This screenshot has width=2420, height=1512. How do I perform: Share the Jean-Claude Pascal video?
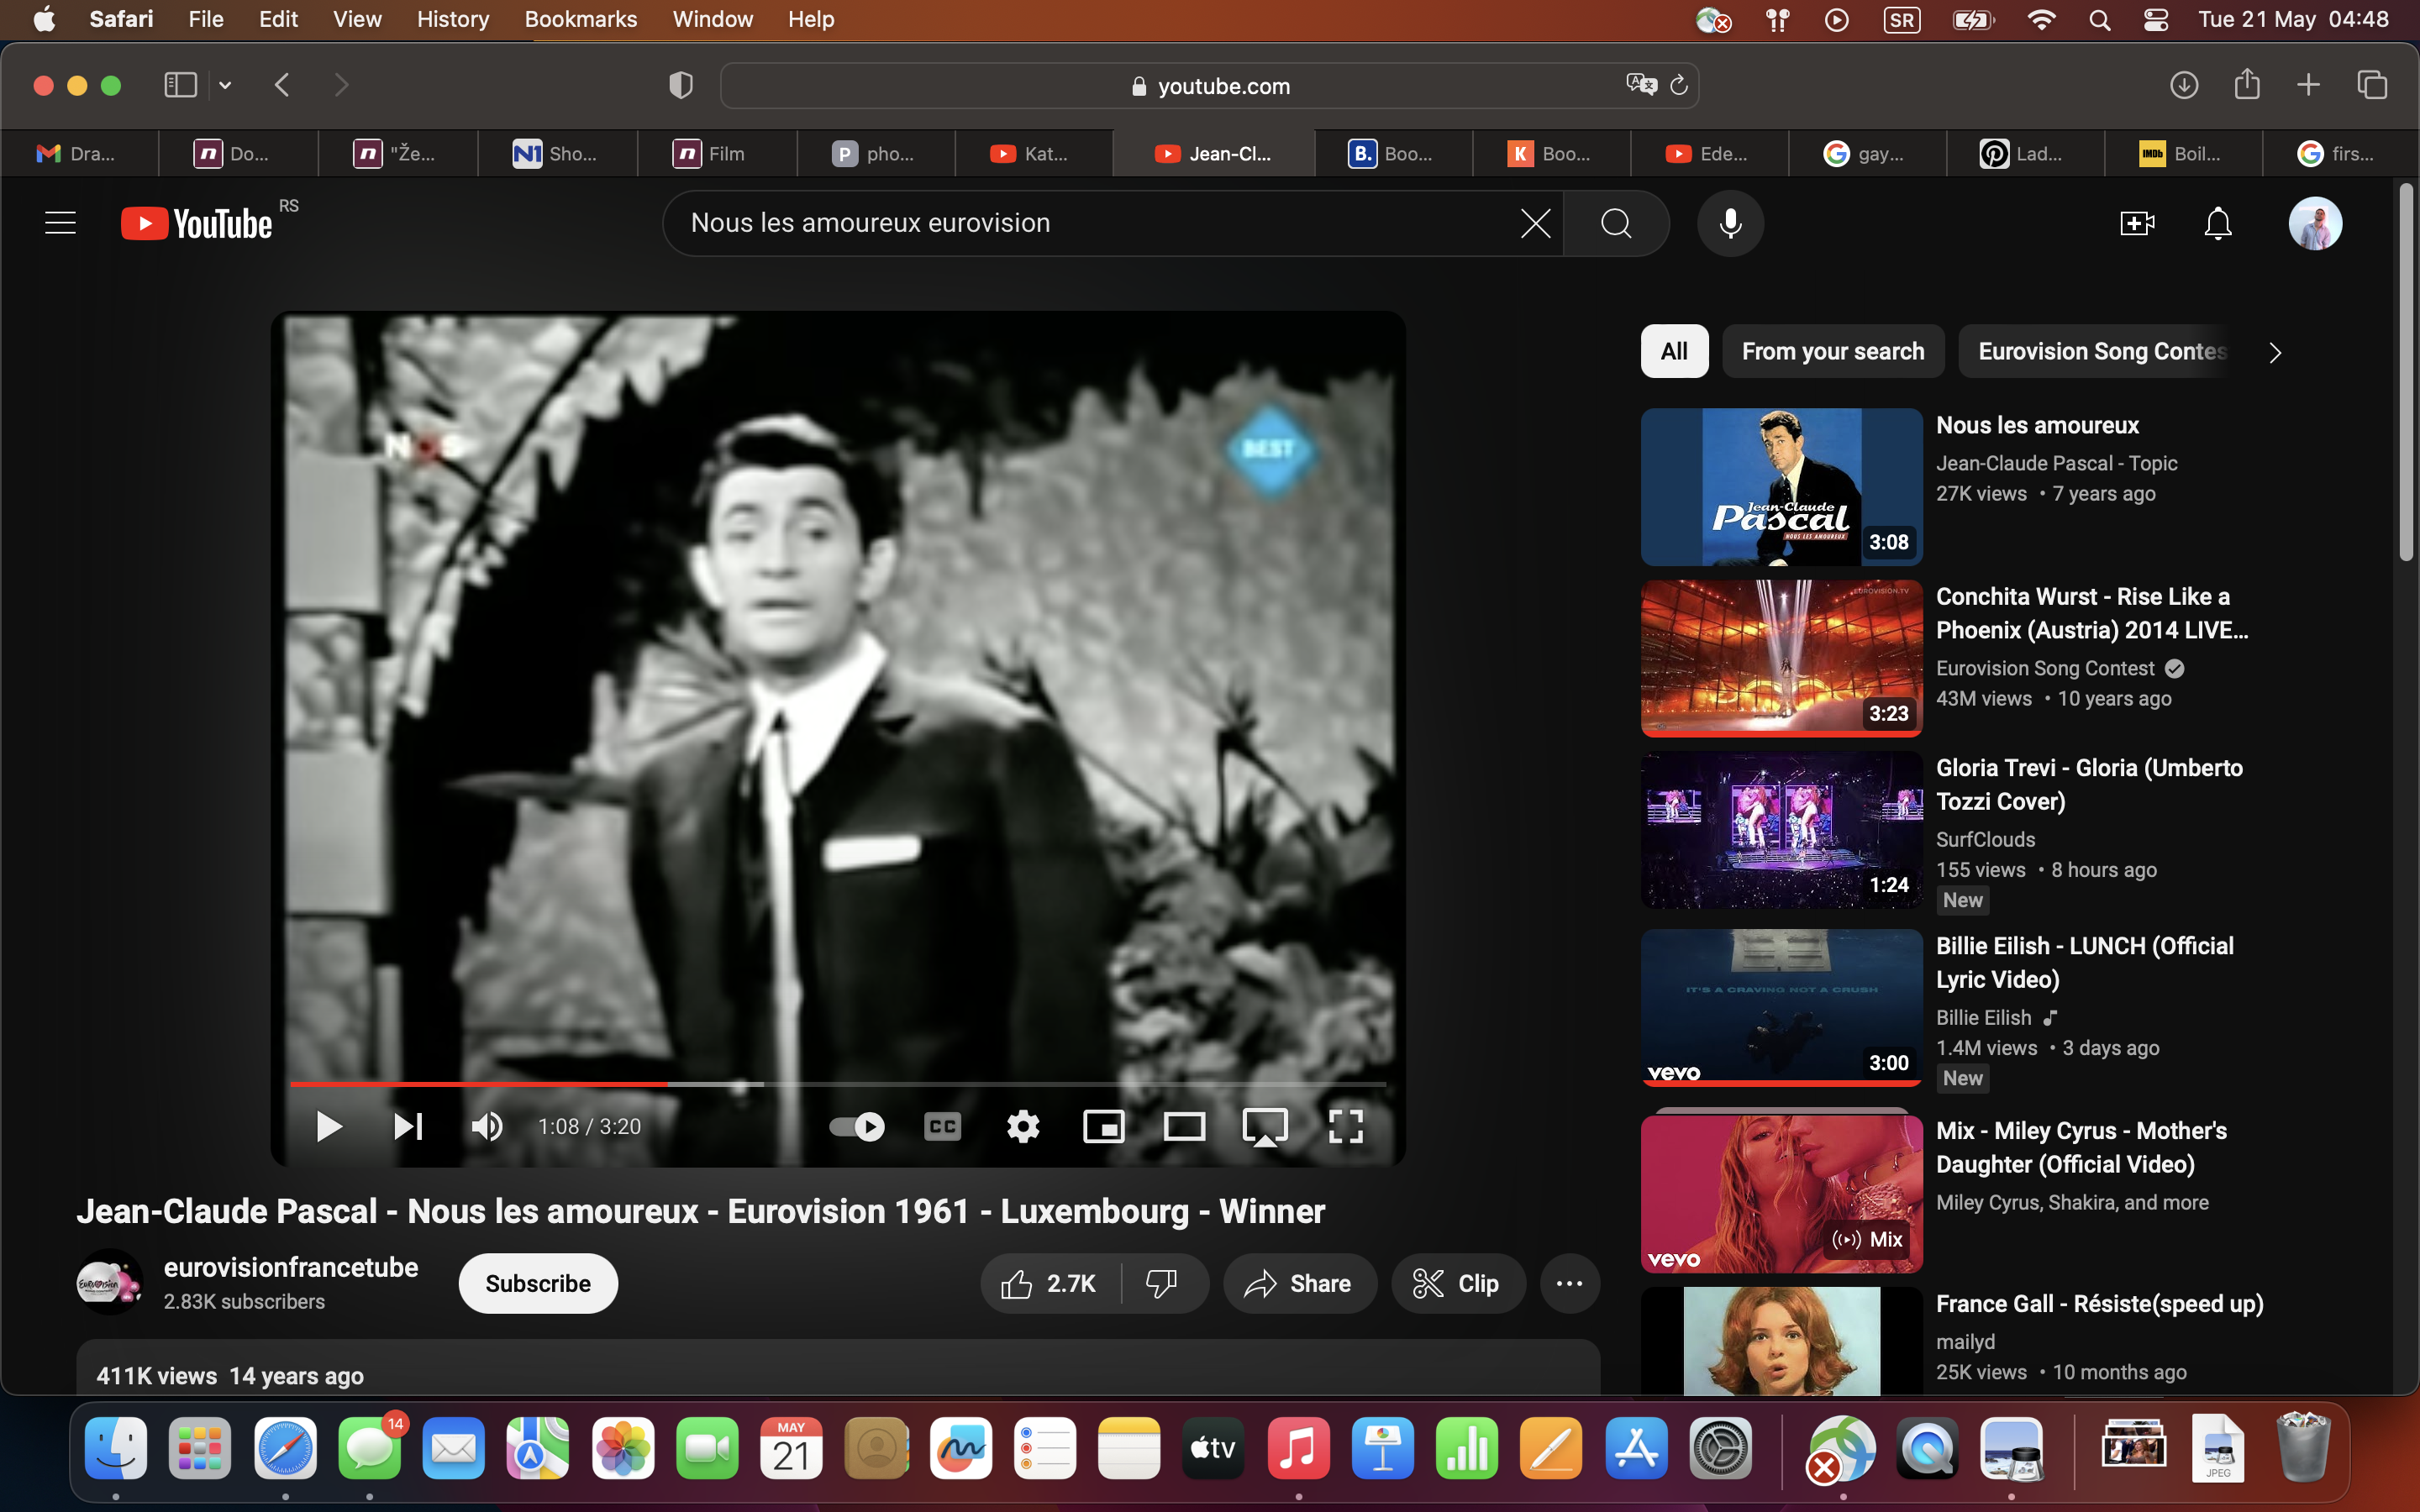[x=1299, y=1284]
